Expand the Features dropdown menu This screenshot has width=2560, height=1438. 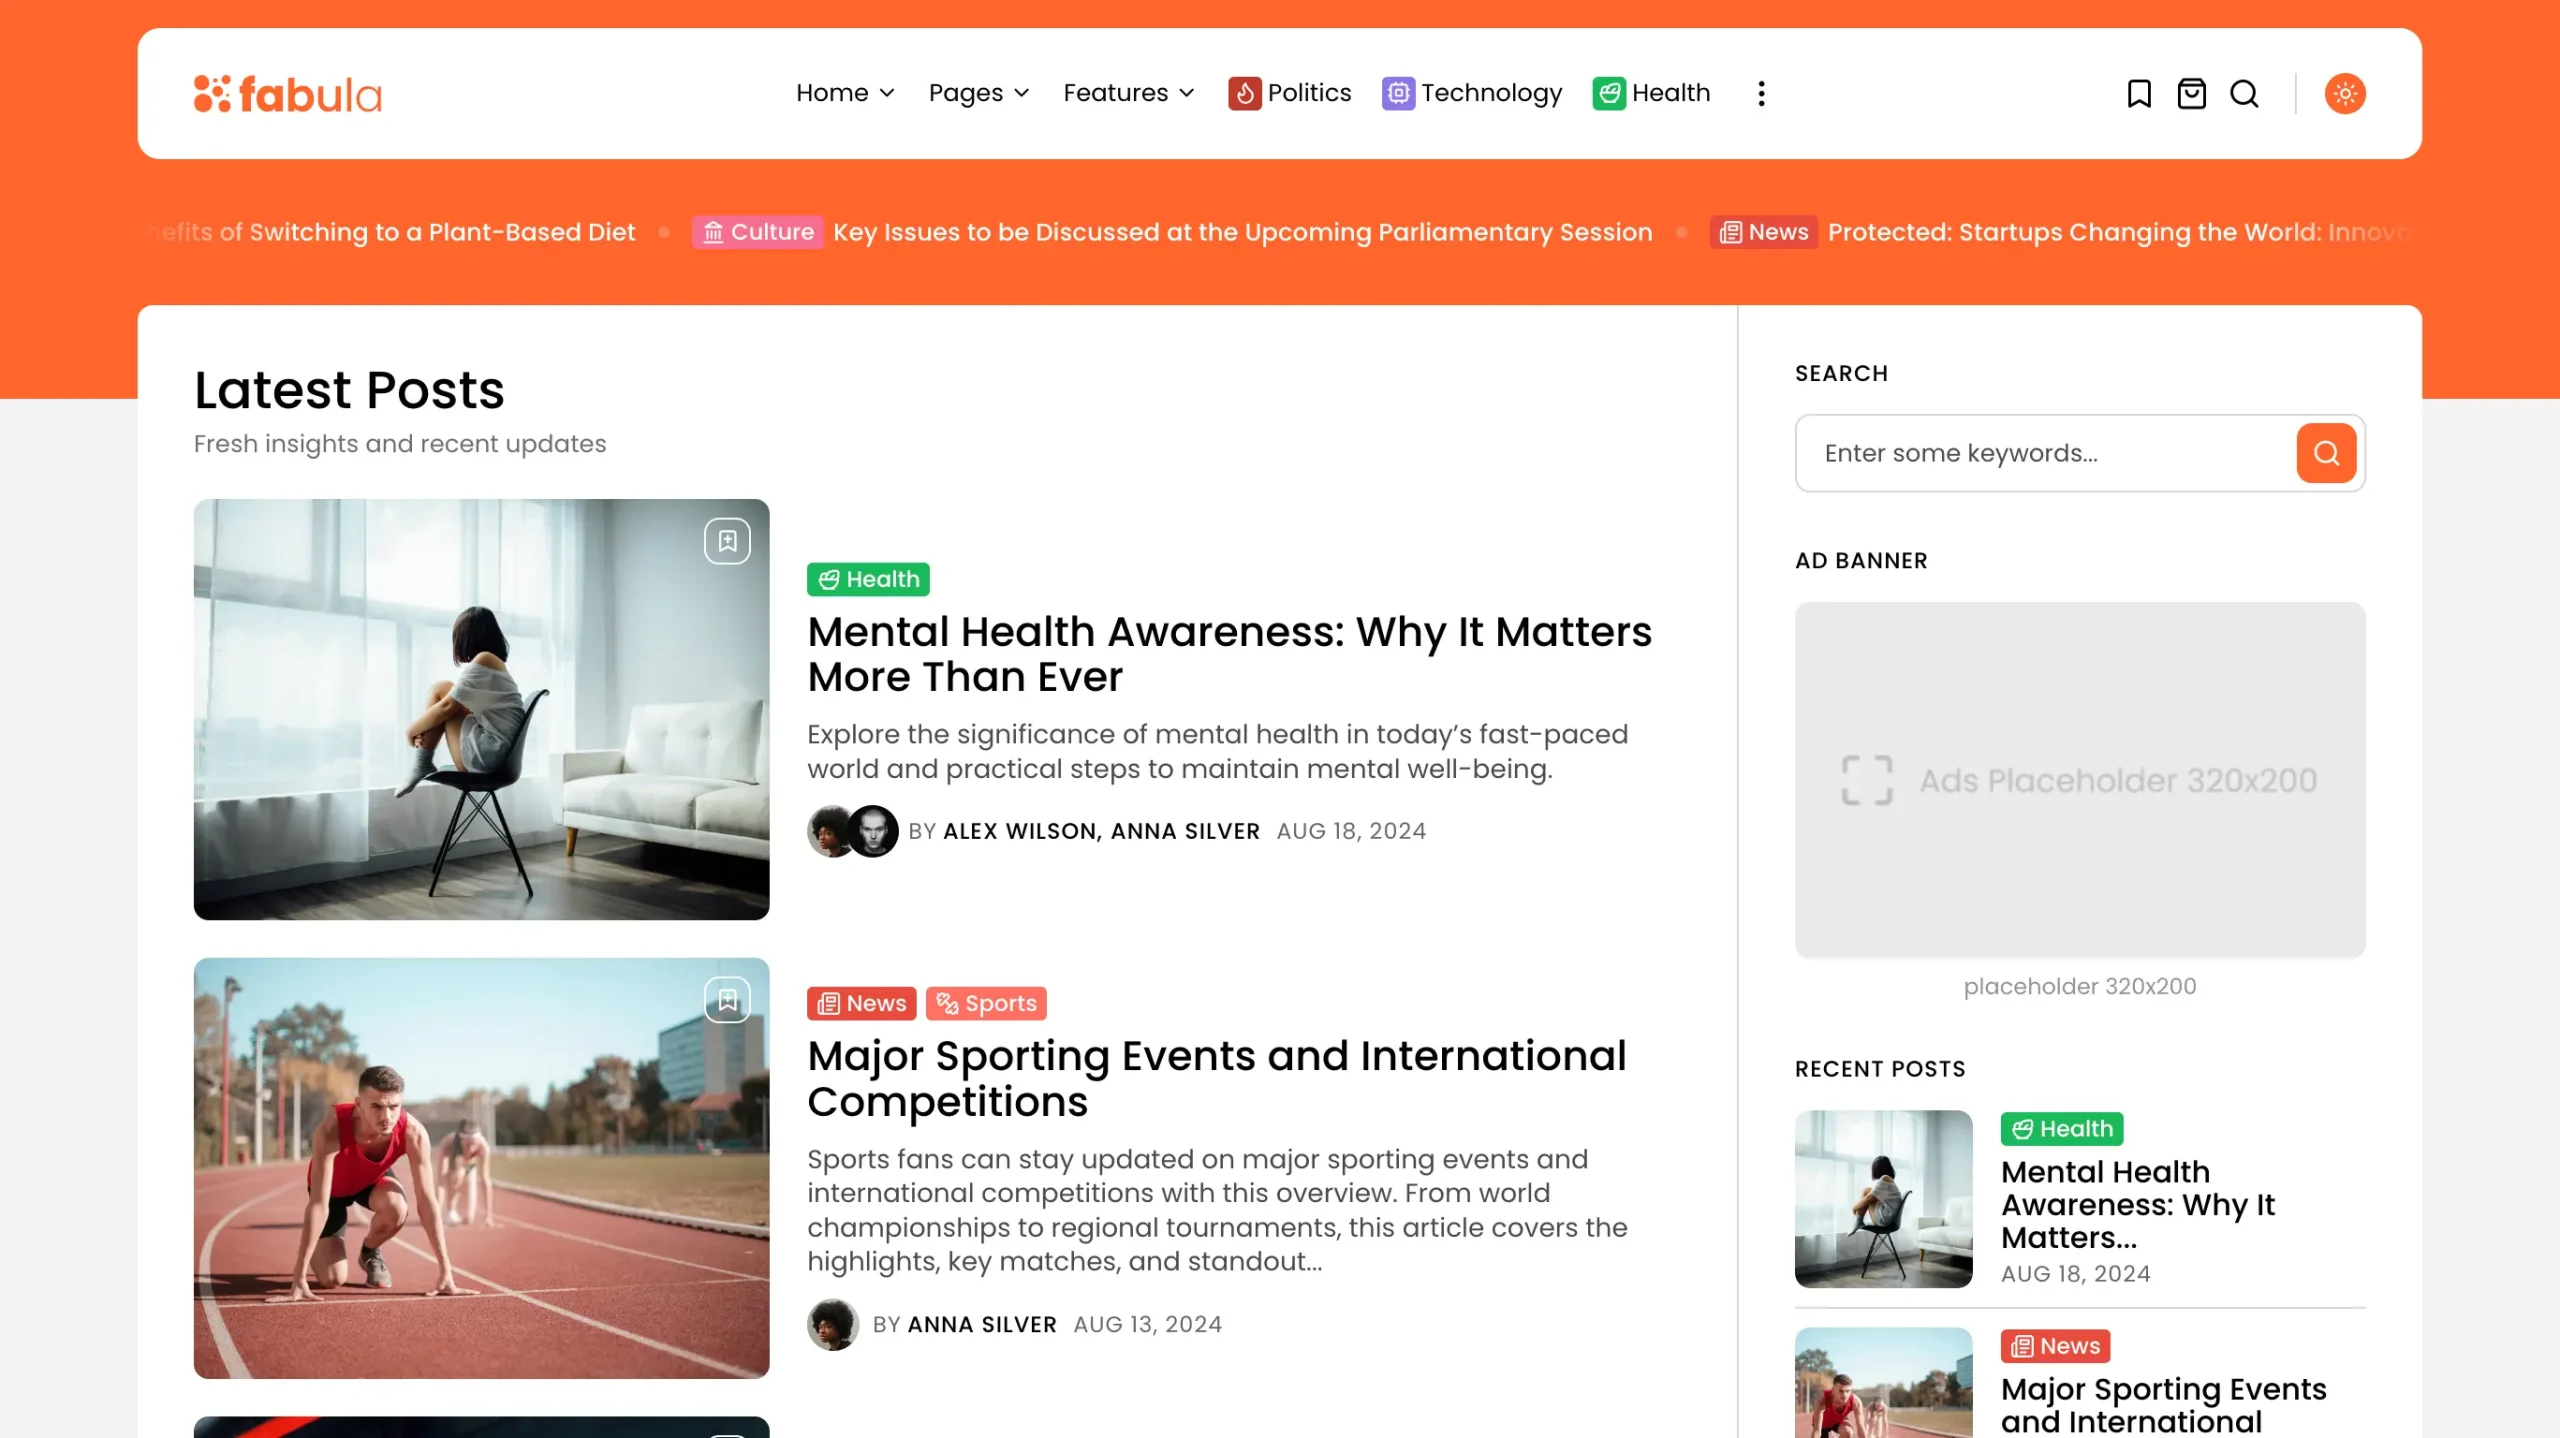tap(1128, 93)
